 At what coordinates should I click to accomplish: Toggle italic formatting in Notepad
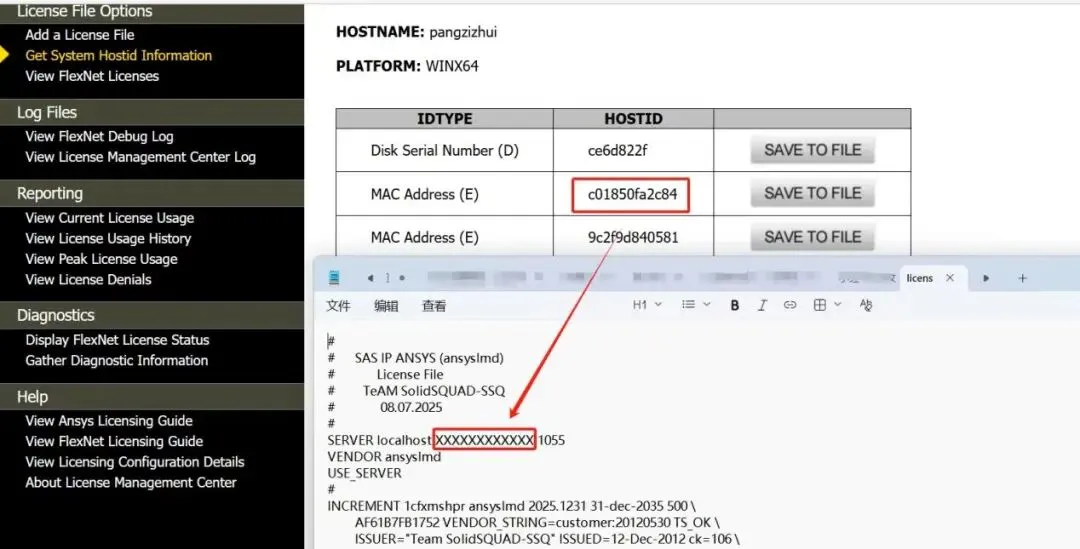[x=762, y=305]
